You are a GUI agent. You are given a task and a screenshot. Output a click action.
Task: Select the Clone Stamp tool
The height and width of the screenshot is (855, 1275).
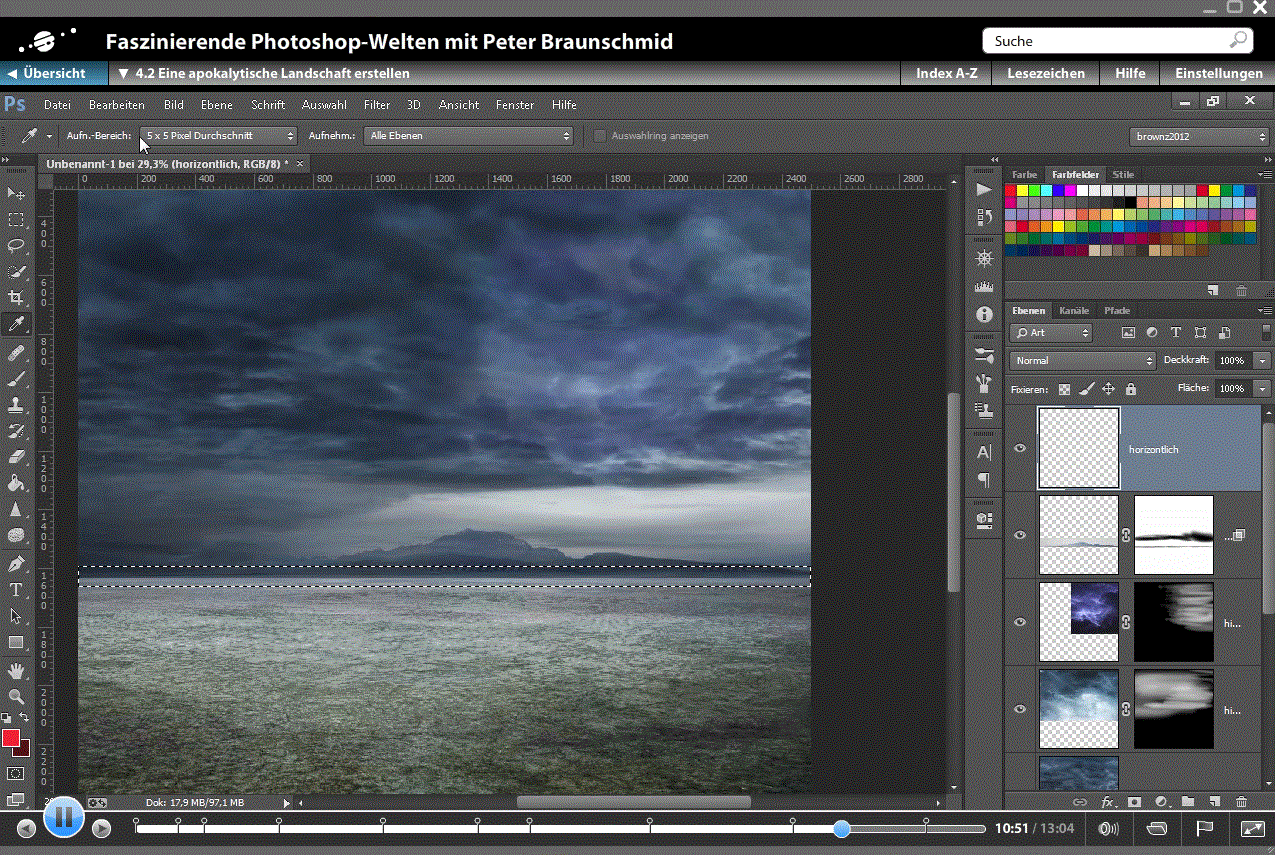pyautogui.click(x=16, y=405)
